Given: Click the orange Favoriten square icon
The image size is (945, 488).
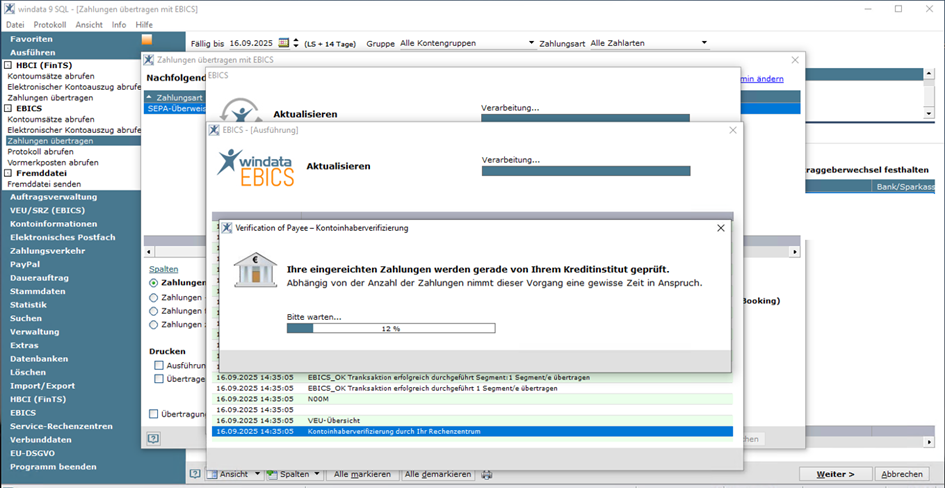Looking at the screenshot, I should [147, 39].
